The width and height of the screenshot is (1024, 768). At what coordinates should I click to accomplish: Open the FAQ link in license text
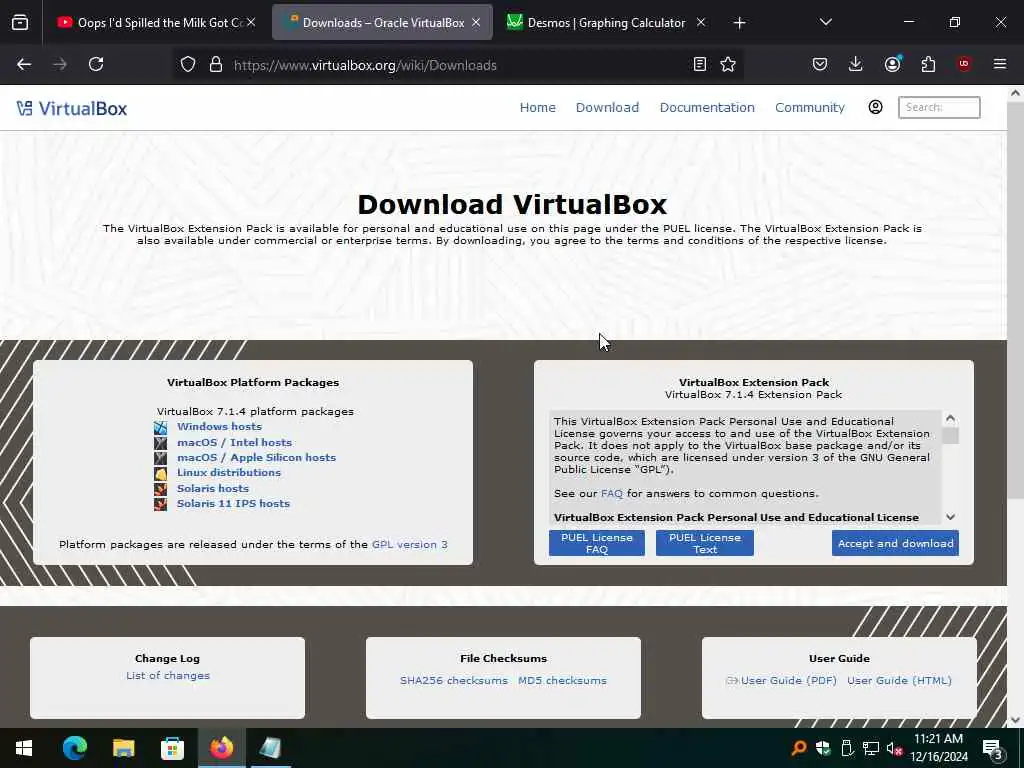pos(612,493)
